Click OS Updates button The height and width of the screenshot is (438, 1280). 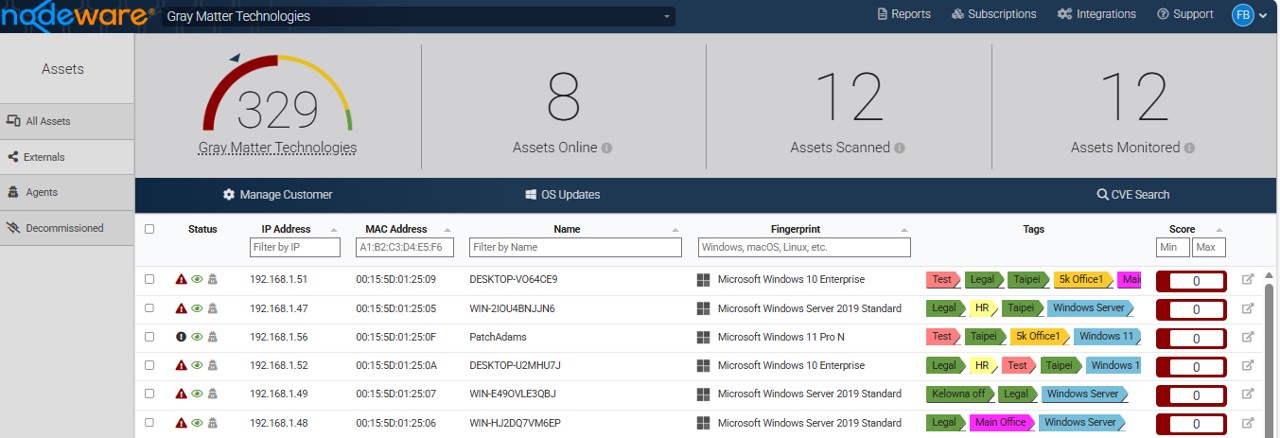pyautogui.click(x=562, y=195)
